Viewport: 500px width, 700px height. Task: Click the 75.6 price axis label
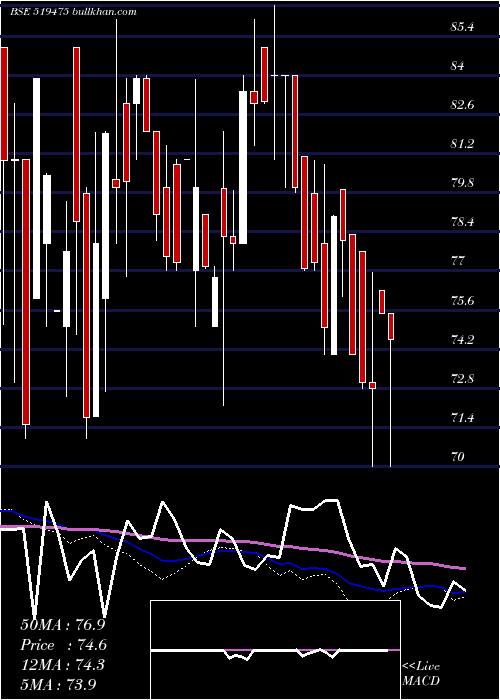(462, 301)
